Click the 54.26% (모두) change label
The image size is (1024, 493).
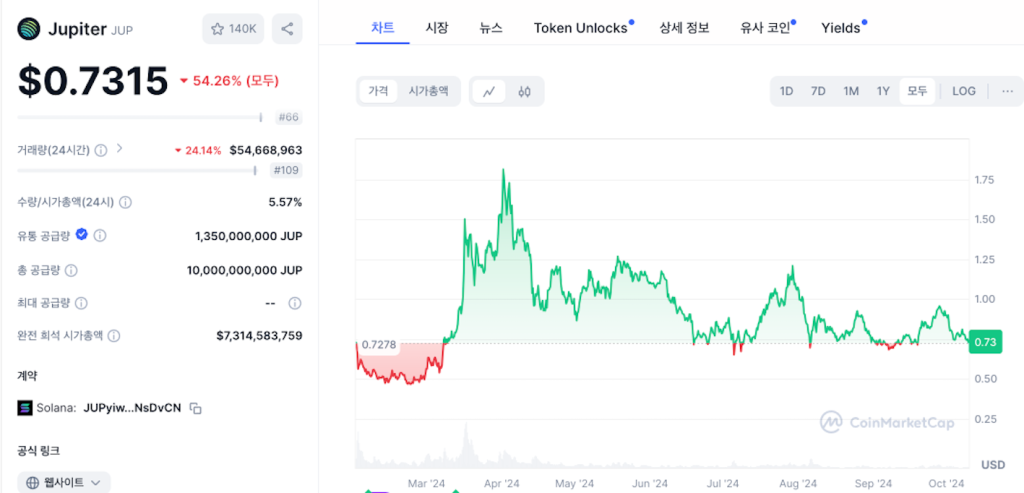click(229, 81)
